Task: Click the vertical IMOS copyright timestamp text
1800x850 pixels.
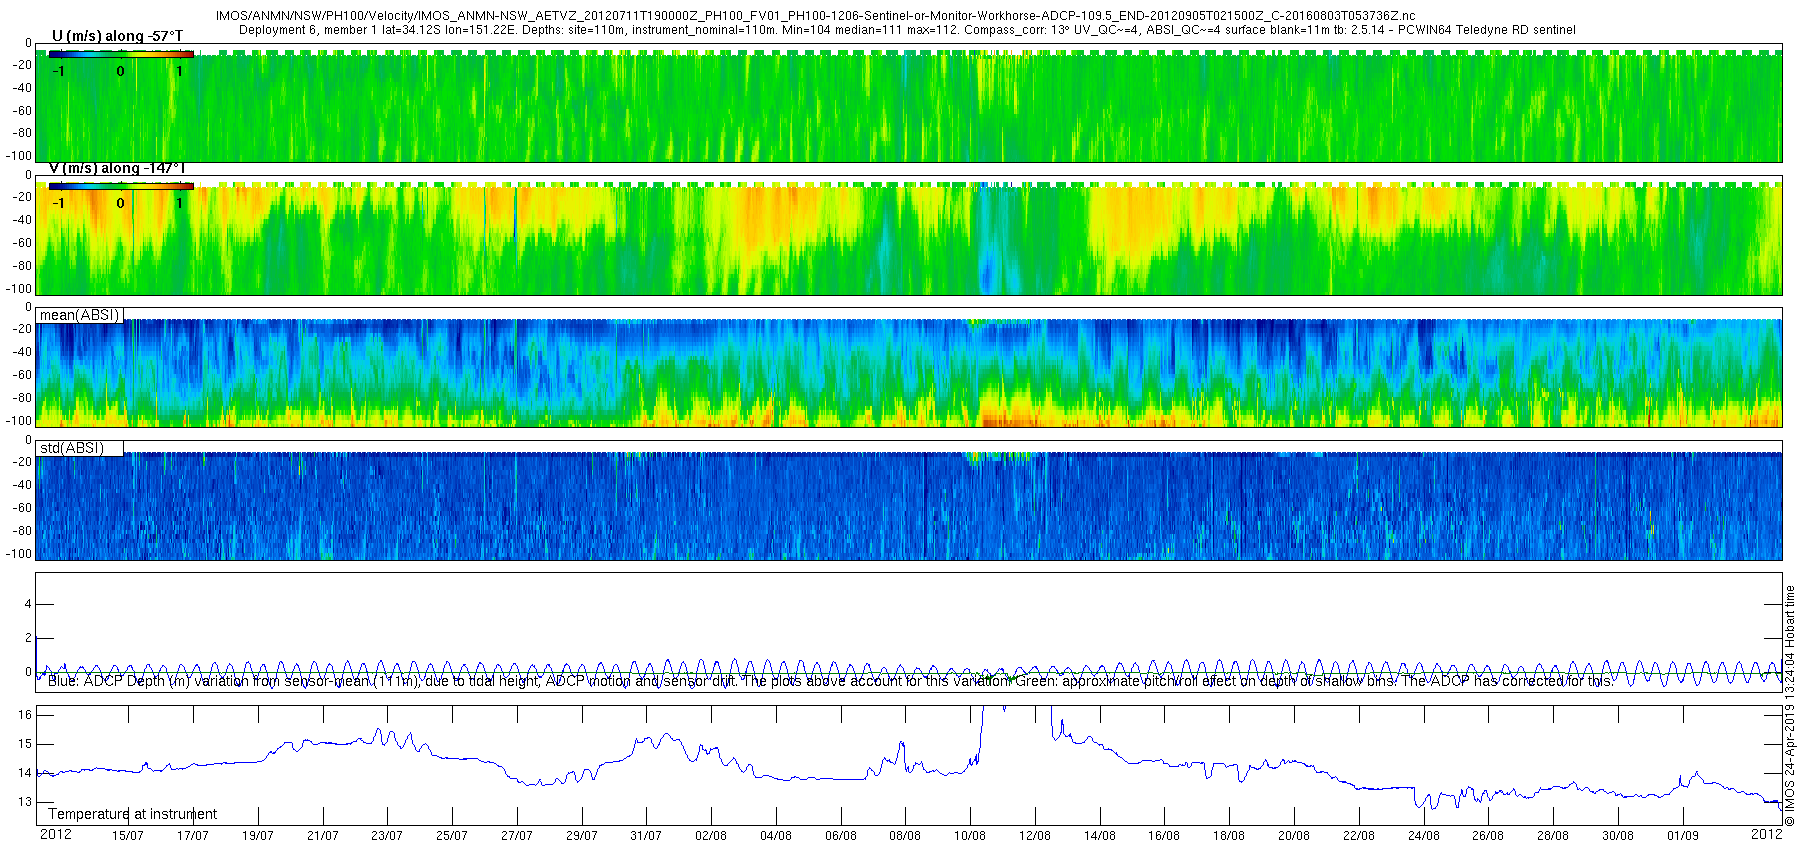Action: [1790, 706]
